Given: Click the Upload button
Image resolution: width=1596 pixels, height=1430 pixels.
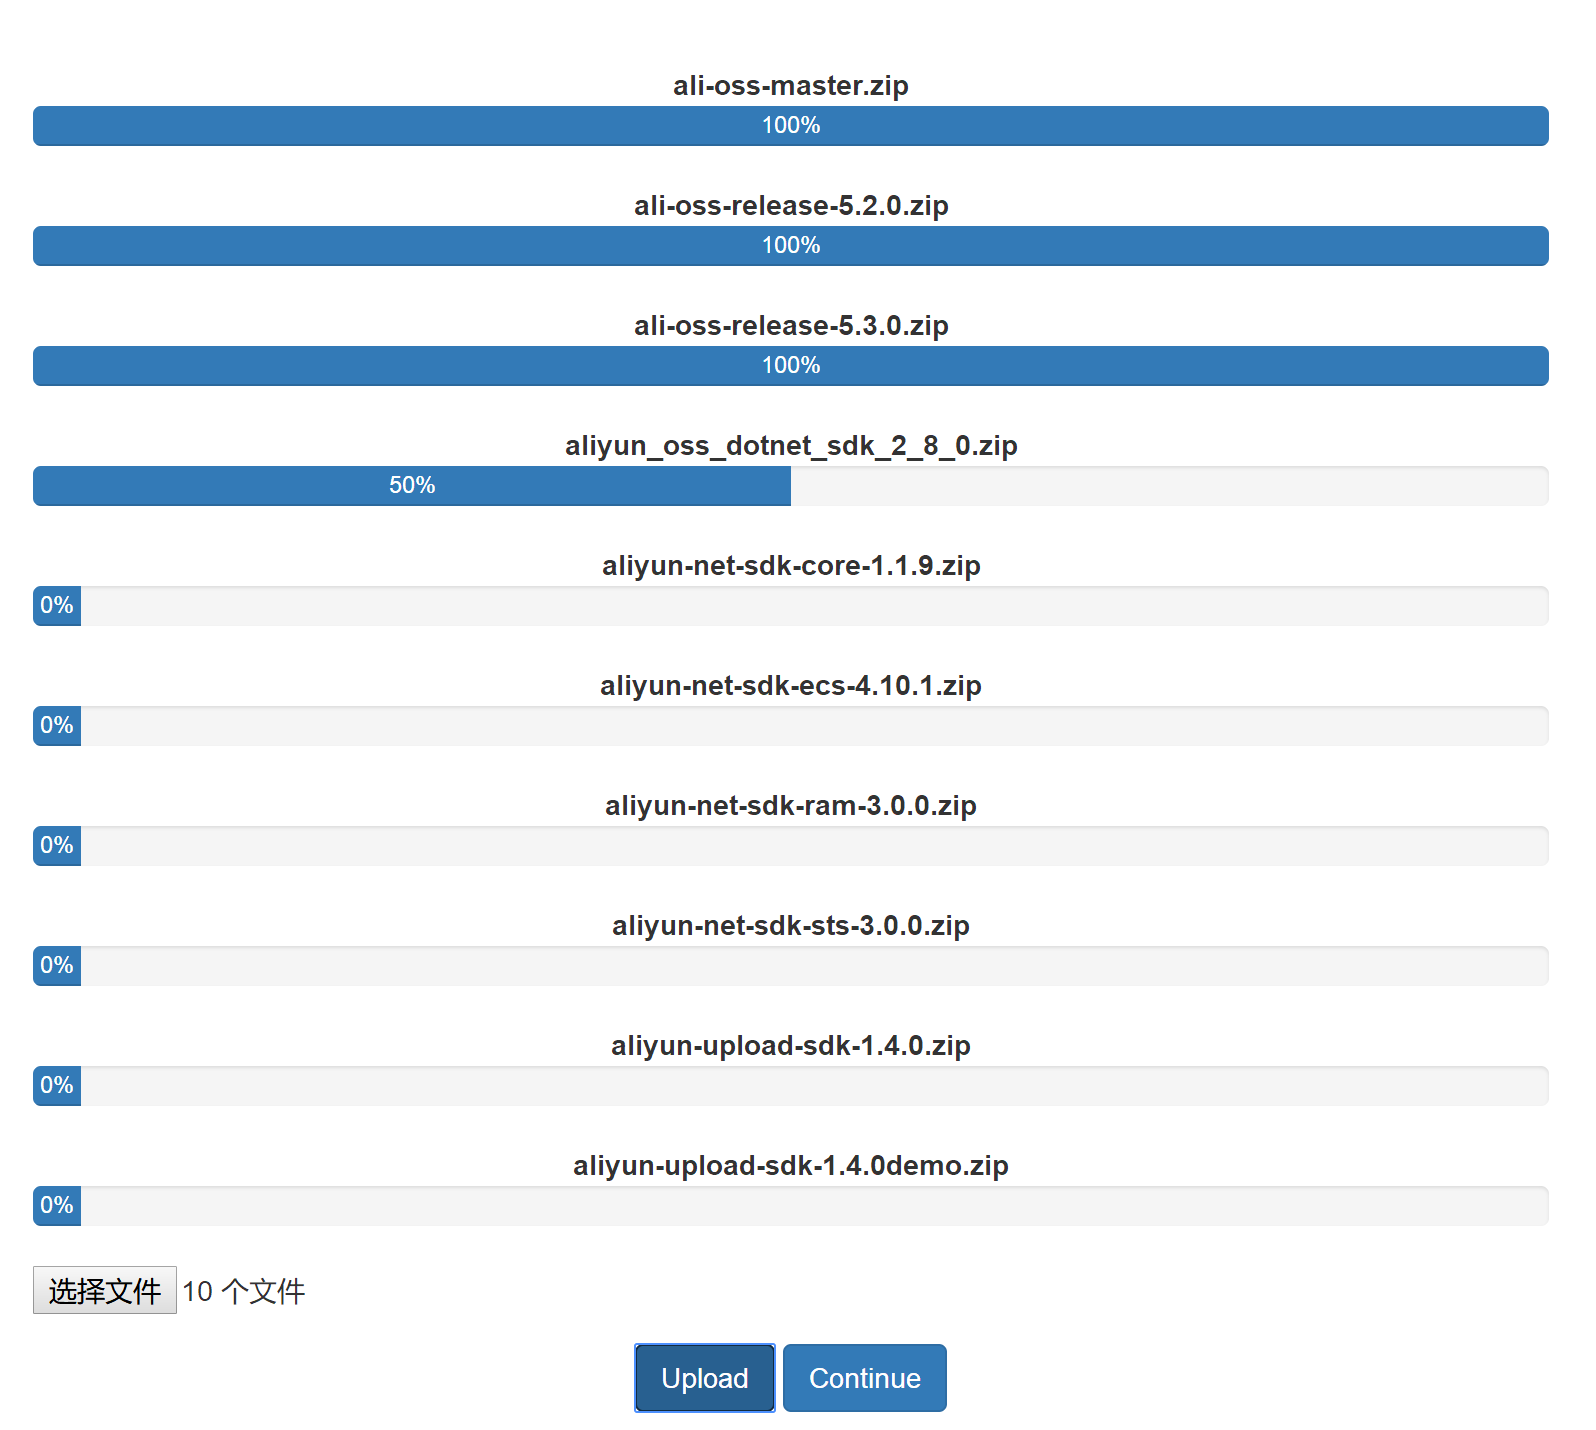Looking at the screenshot, I should click(x=705, y=1378).
